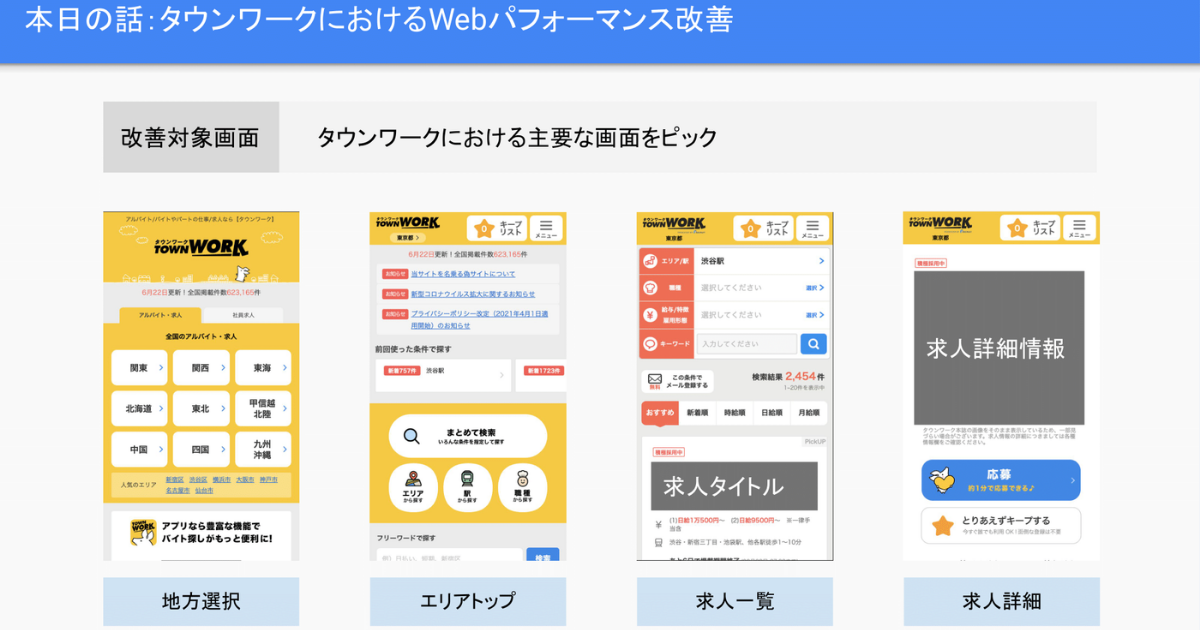
Task: Click the blue magnifier search button
Action: click(814, 344)
